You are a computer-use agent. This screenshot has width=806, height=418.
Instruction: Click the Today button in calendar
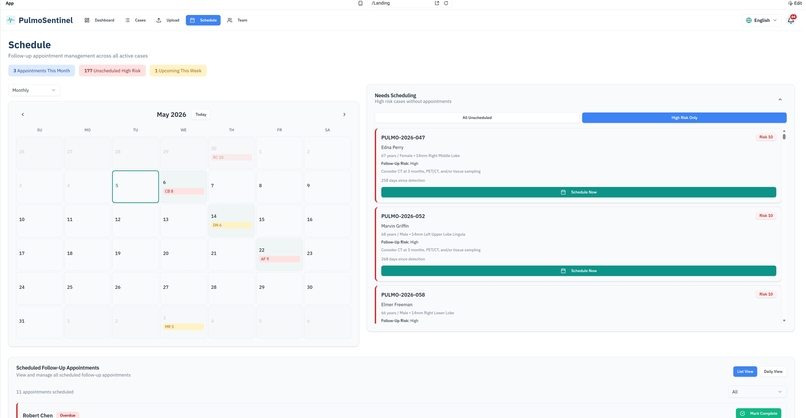(201, 114)
